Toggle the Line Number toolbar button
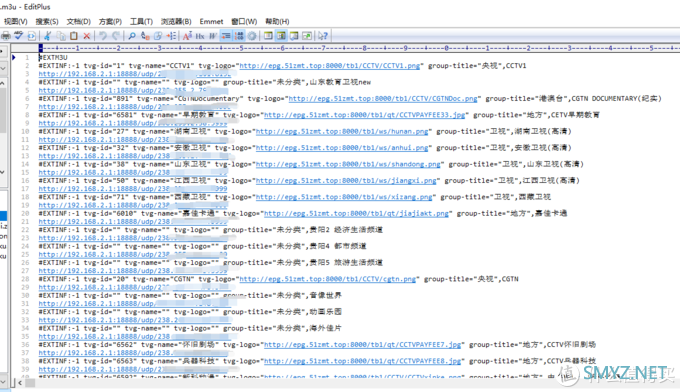Image resolution: width=680 pixels, height=392 pixels. [x=239, y=36]
